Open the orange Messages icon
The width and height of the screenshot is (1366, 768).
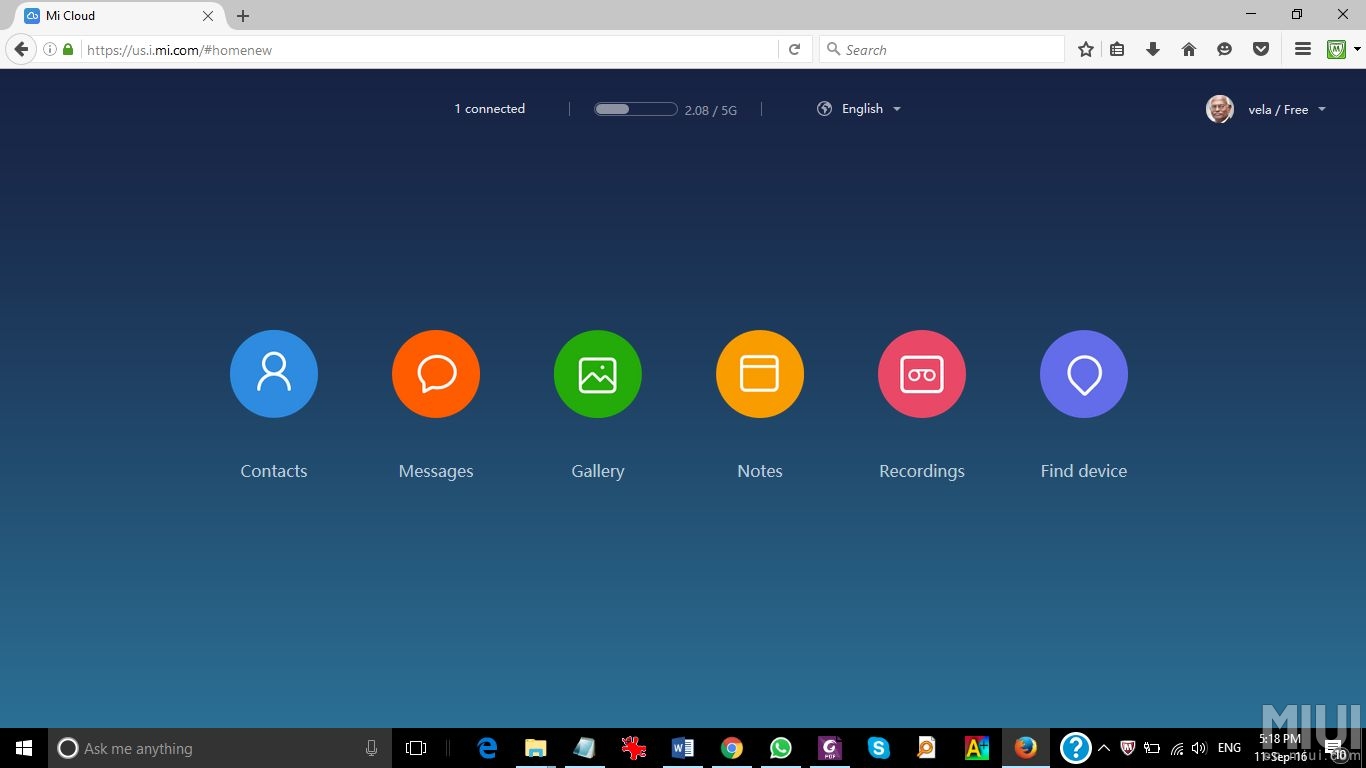436,374
